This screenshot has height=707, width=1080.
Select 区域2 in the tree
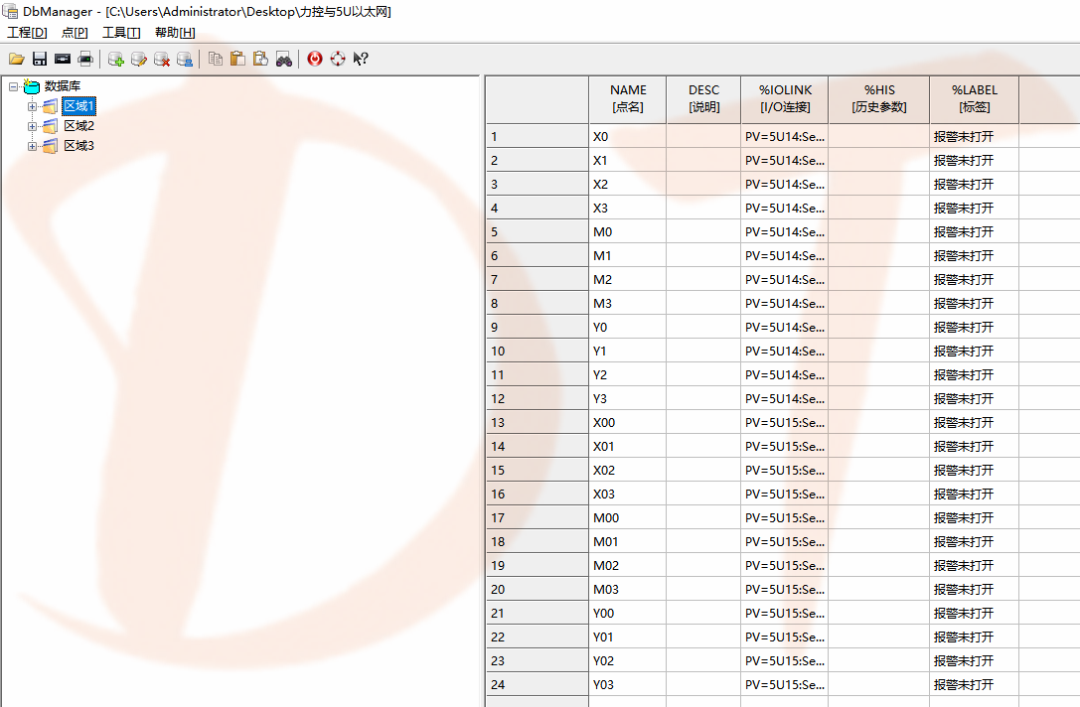click(79, 126)
